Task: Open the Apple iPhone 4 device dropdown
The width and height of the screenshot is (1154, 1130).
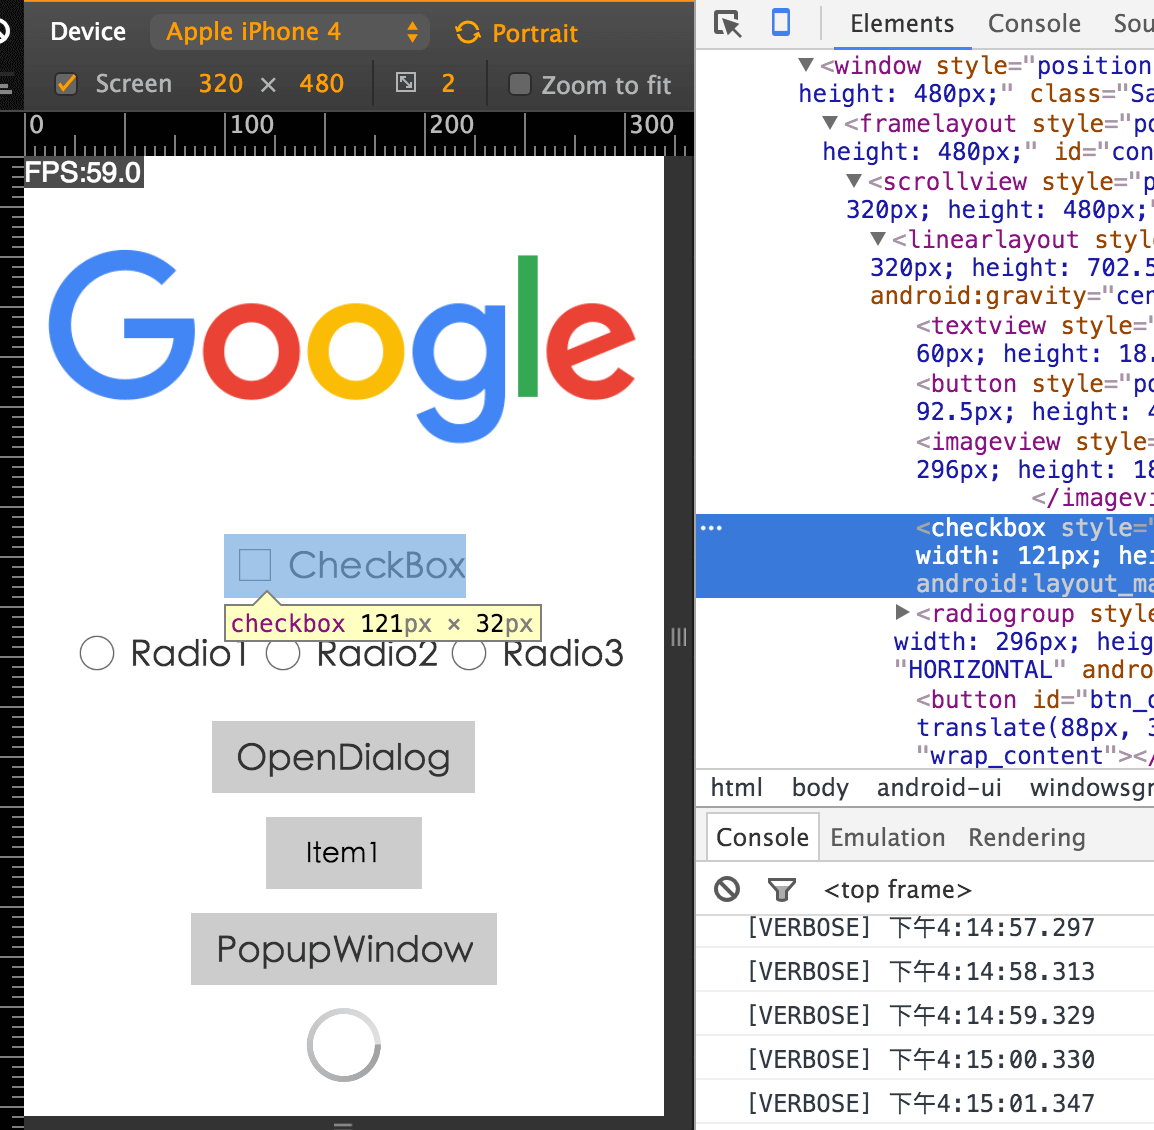Action: (291, 32)
